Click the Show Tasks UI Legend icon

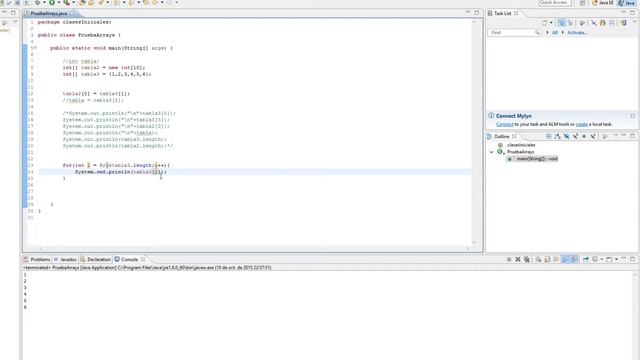(x=624, y=23)
